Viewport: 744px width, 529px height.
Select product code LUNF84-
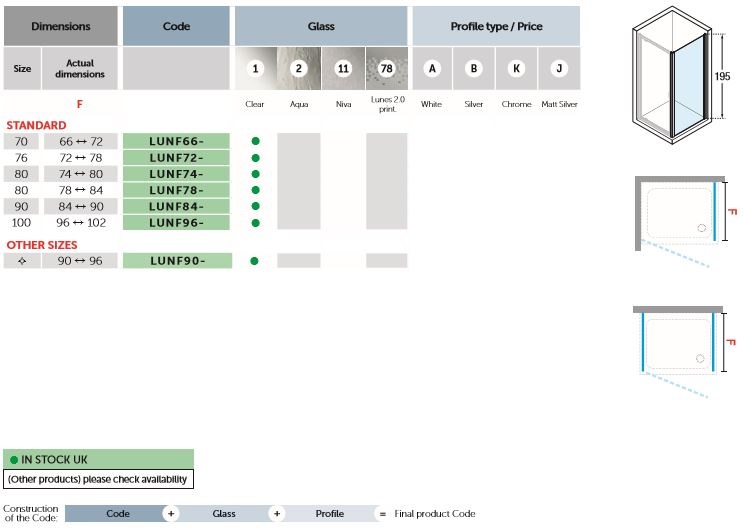(176, 206)
